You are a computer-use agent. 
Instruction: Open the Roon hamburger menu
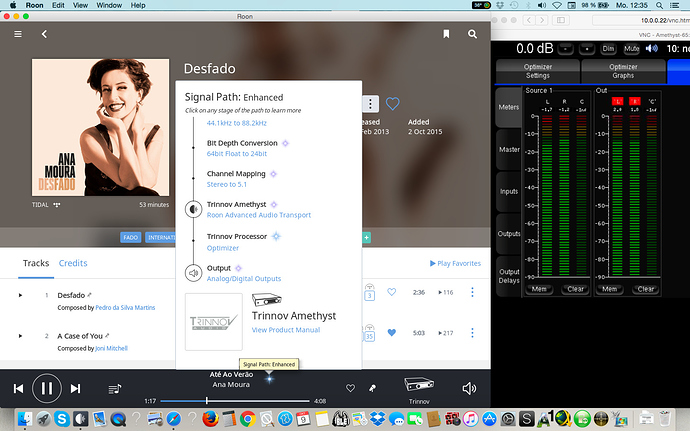click(18, 34)
